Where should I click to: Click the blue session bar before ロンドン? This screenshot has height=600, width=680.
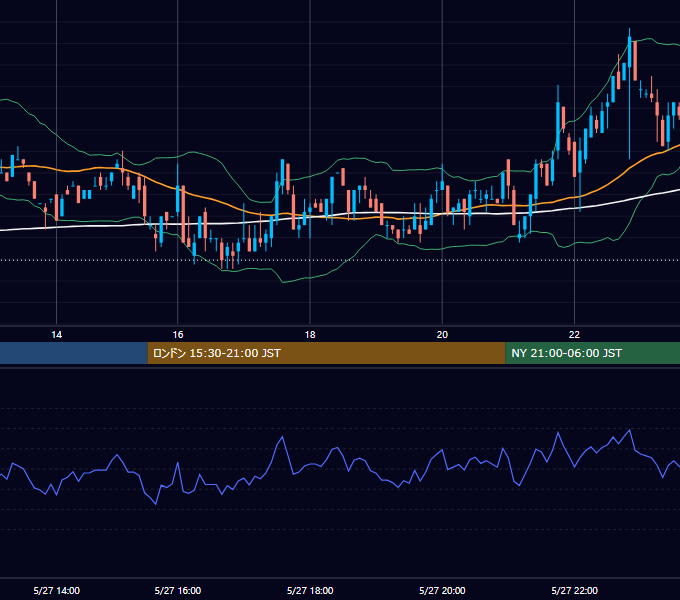point(74,353)
